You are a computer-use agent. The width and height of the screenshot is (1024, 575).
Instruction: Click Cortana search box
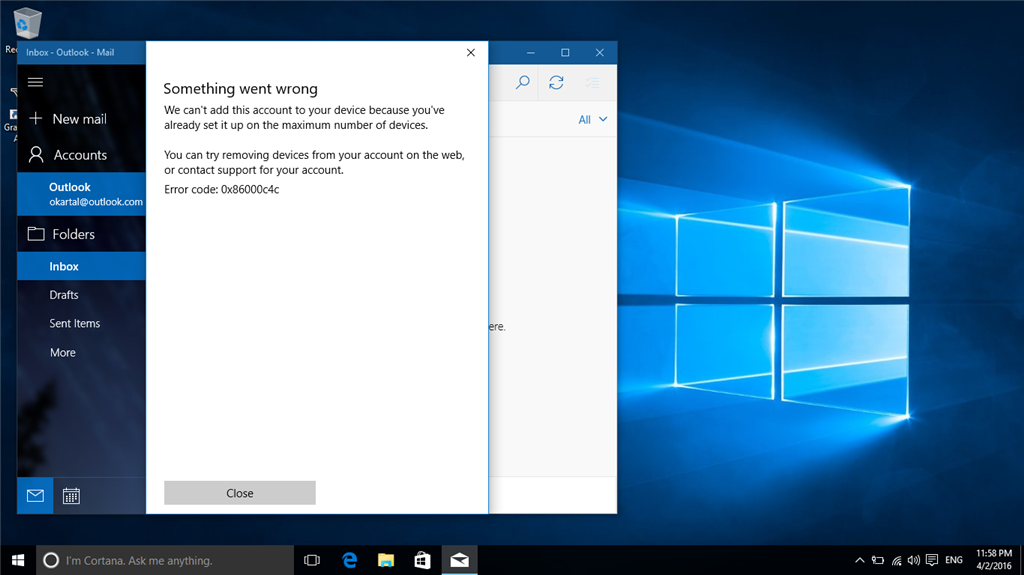(165, 560)
